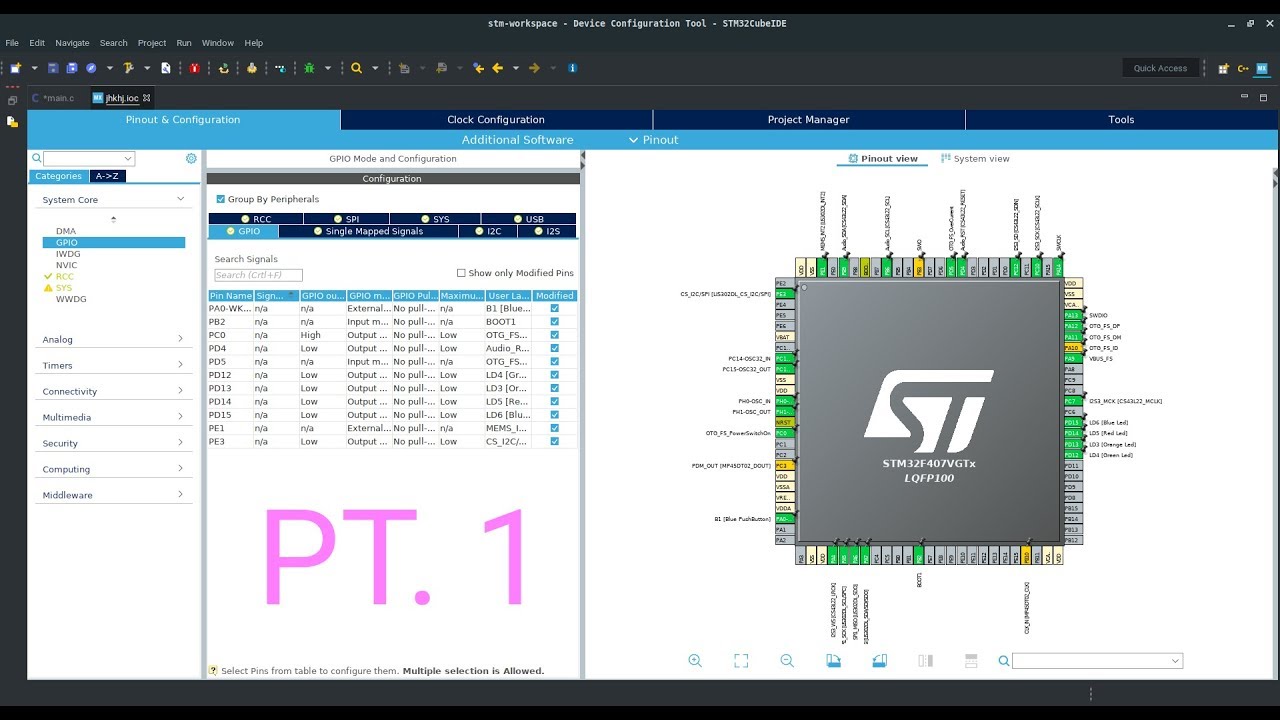Zoom out on the pinout view
Screen dimensions: 1280x720
tap(787, 661)
